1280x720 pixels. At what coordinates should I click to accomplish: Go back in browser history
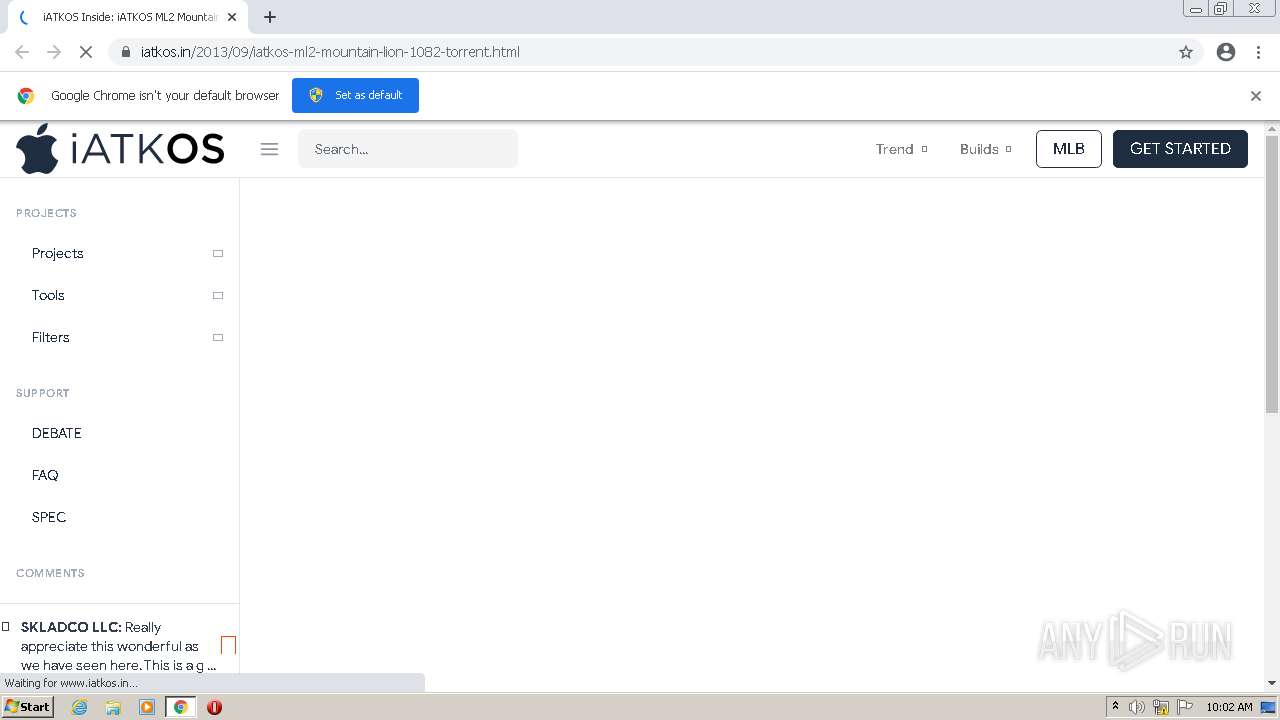point(22,52)
